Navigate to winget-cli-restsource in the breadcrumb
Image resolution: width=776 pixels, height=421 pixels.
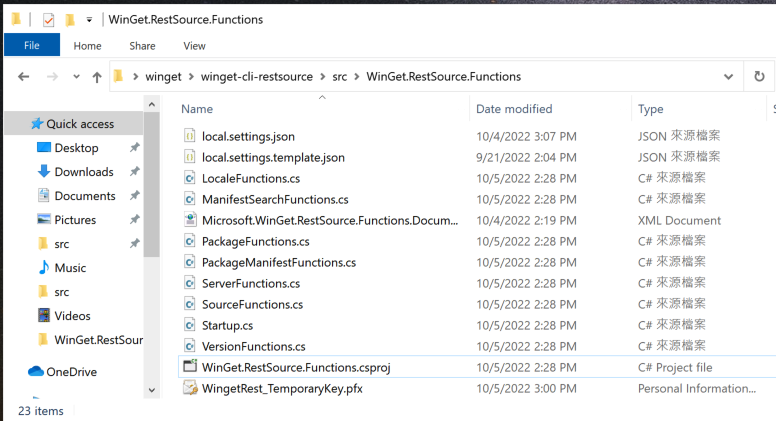(x=257, y=77)
